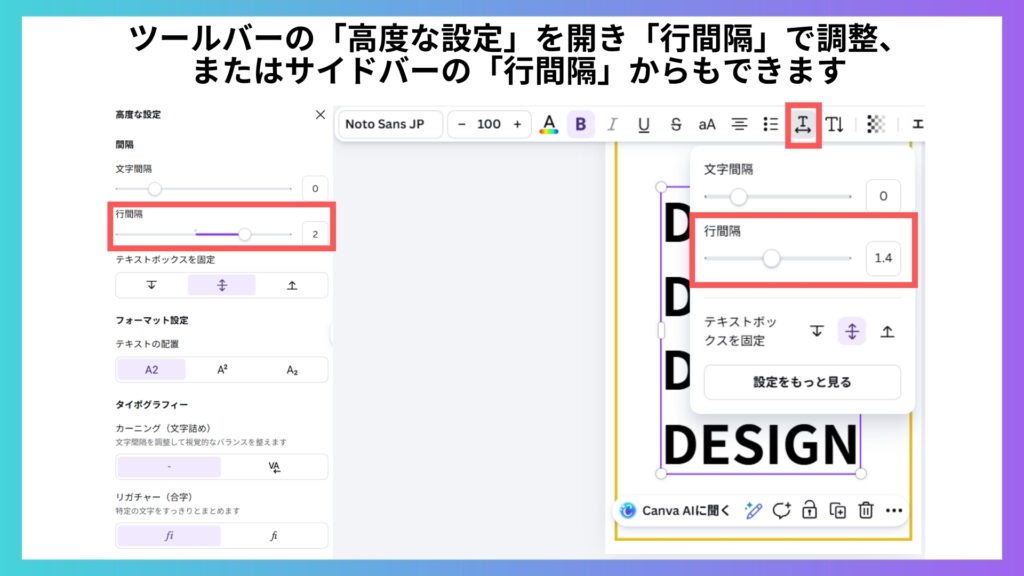Open the transparency checkerboard icon
Viewport: 1024px width, 576px height.
click(876, 124)
